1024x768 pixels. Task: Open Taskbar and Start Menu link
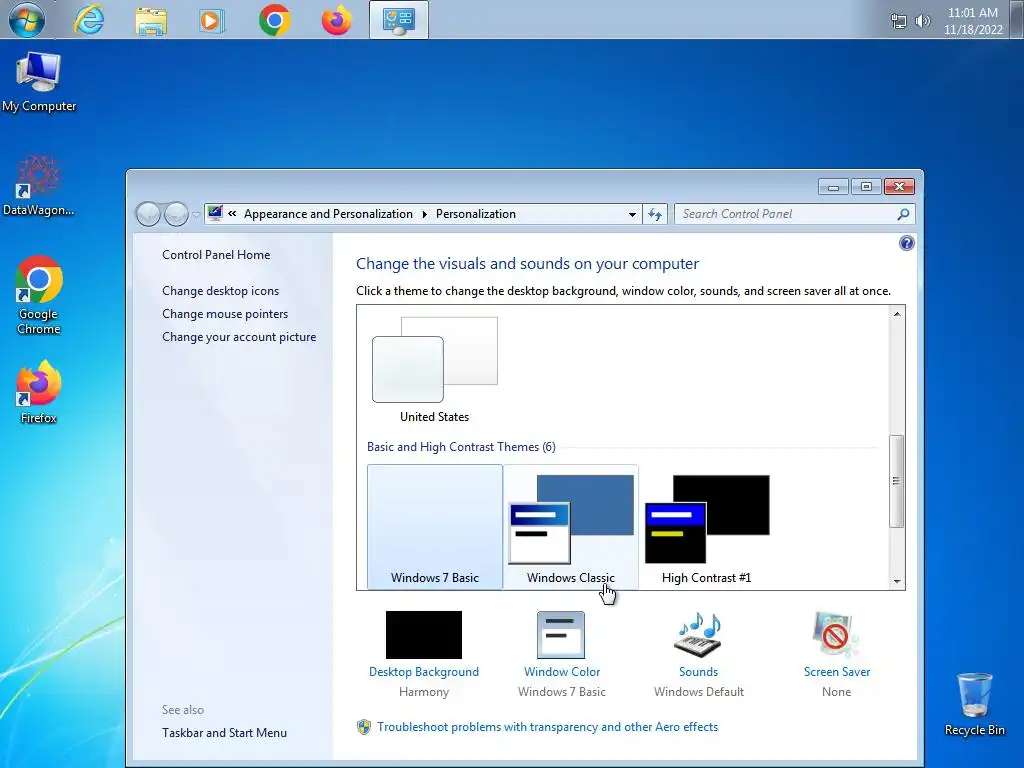click(x=225, y=733)
